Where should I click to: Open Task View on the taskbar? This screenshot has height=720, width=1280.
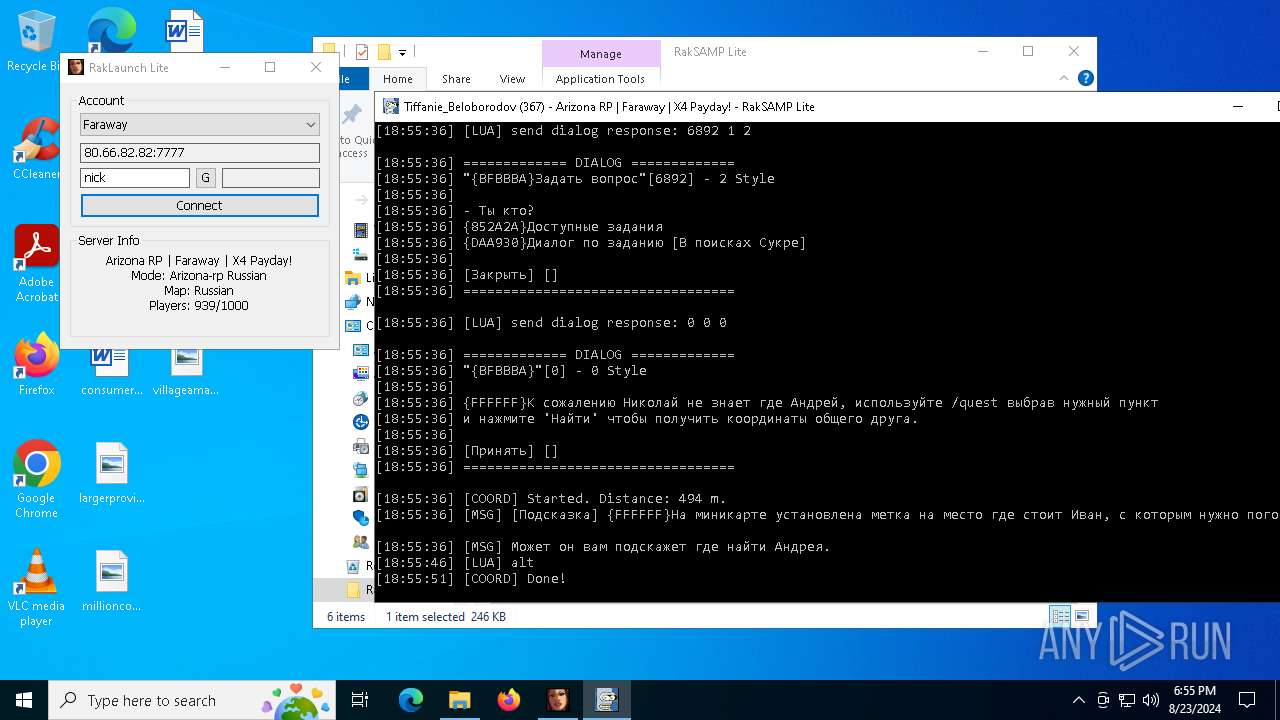361,700
